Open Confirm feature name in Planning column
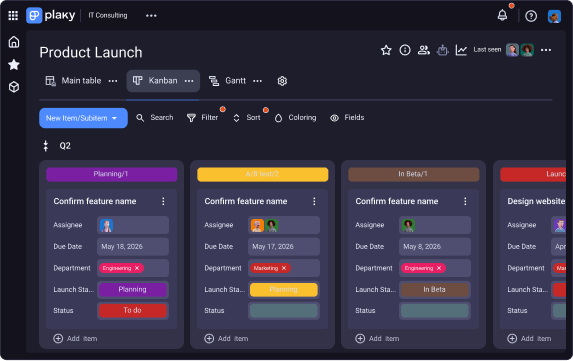 point(95,201)
